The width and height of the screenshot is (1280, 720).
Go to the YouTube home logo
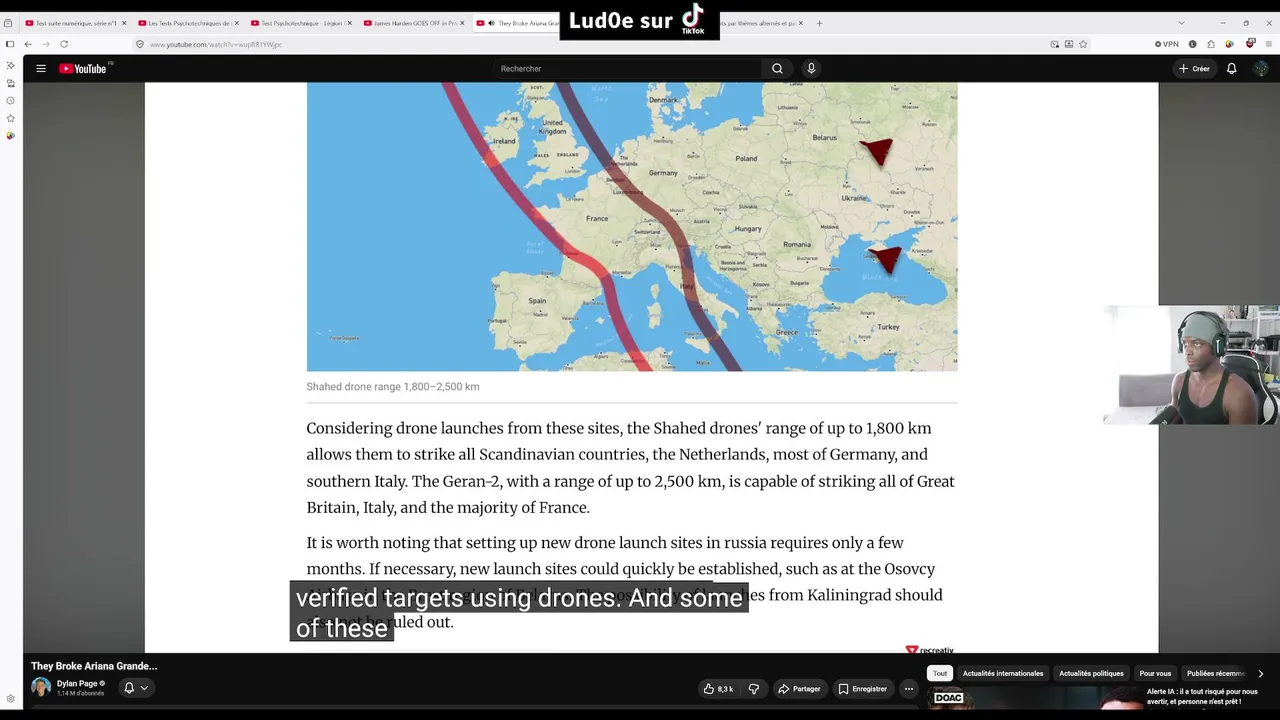tap(83, 68)
